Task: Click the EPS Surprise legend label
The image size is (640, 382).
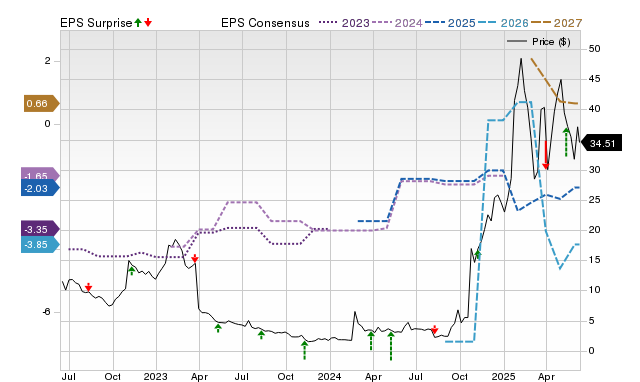Action: pos(96,23)
